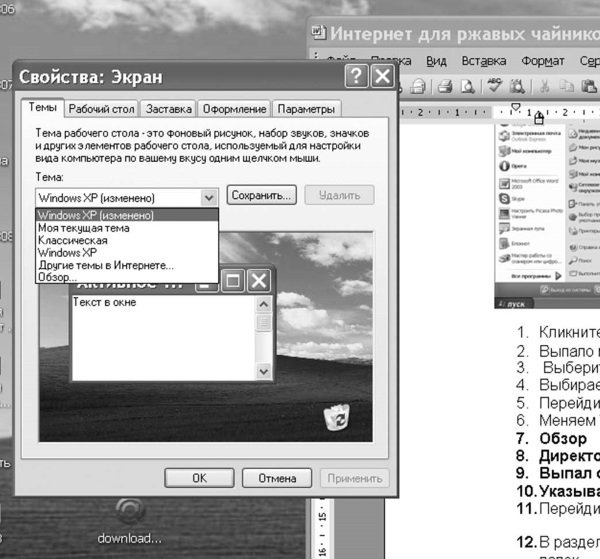Click the embedded Start menu screenshot in Word
Image resolution: width=600 pixels, height=559 pixels.
point(547,215)
